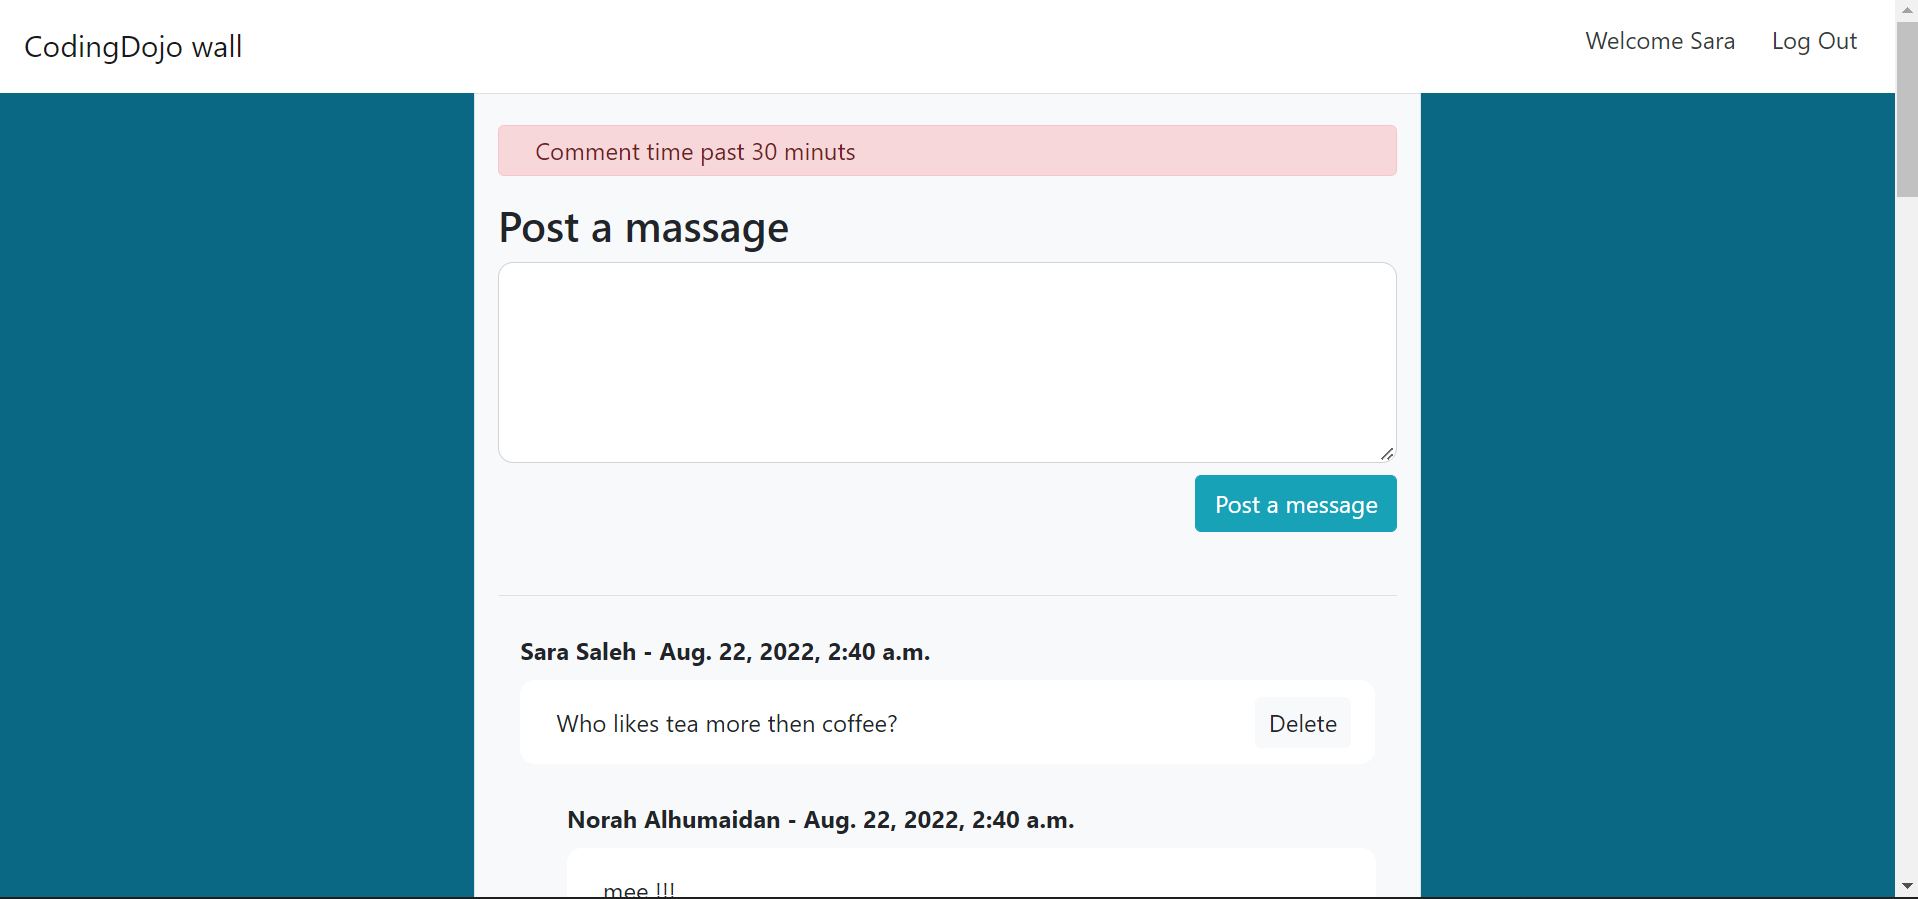Viewport: 1918px width, 899px height.
Task: Click the vertical scrollbar thumb
Action: tap(1906, 108)
